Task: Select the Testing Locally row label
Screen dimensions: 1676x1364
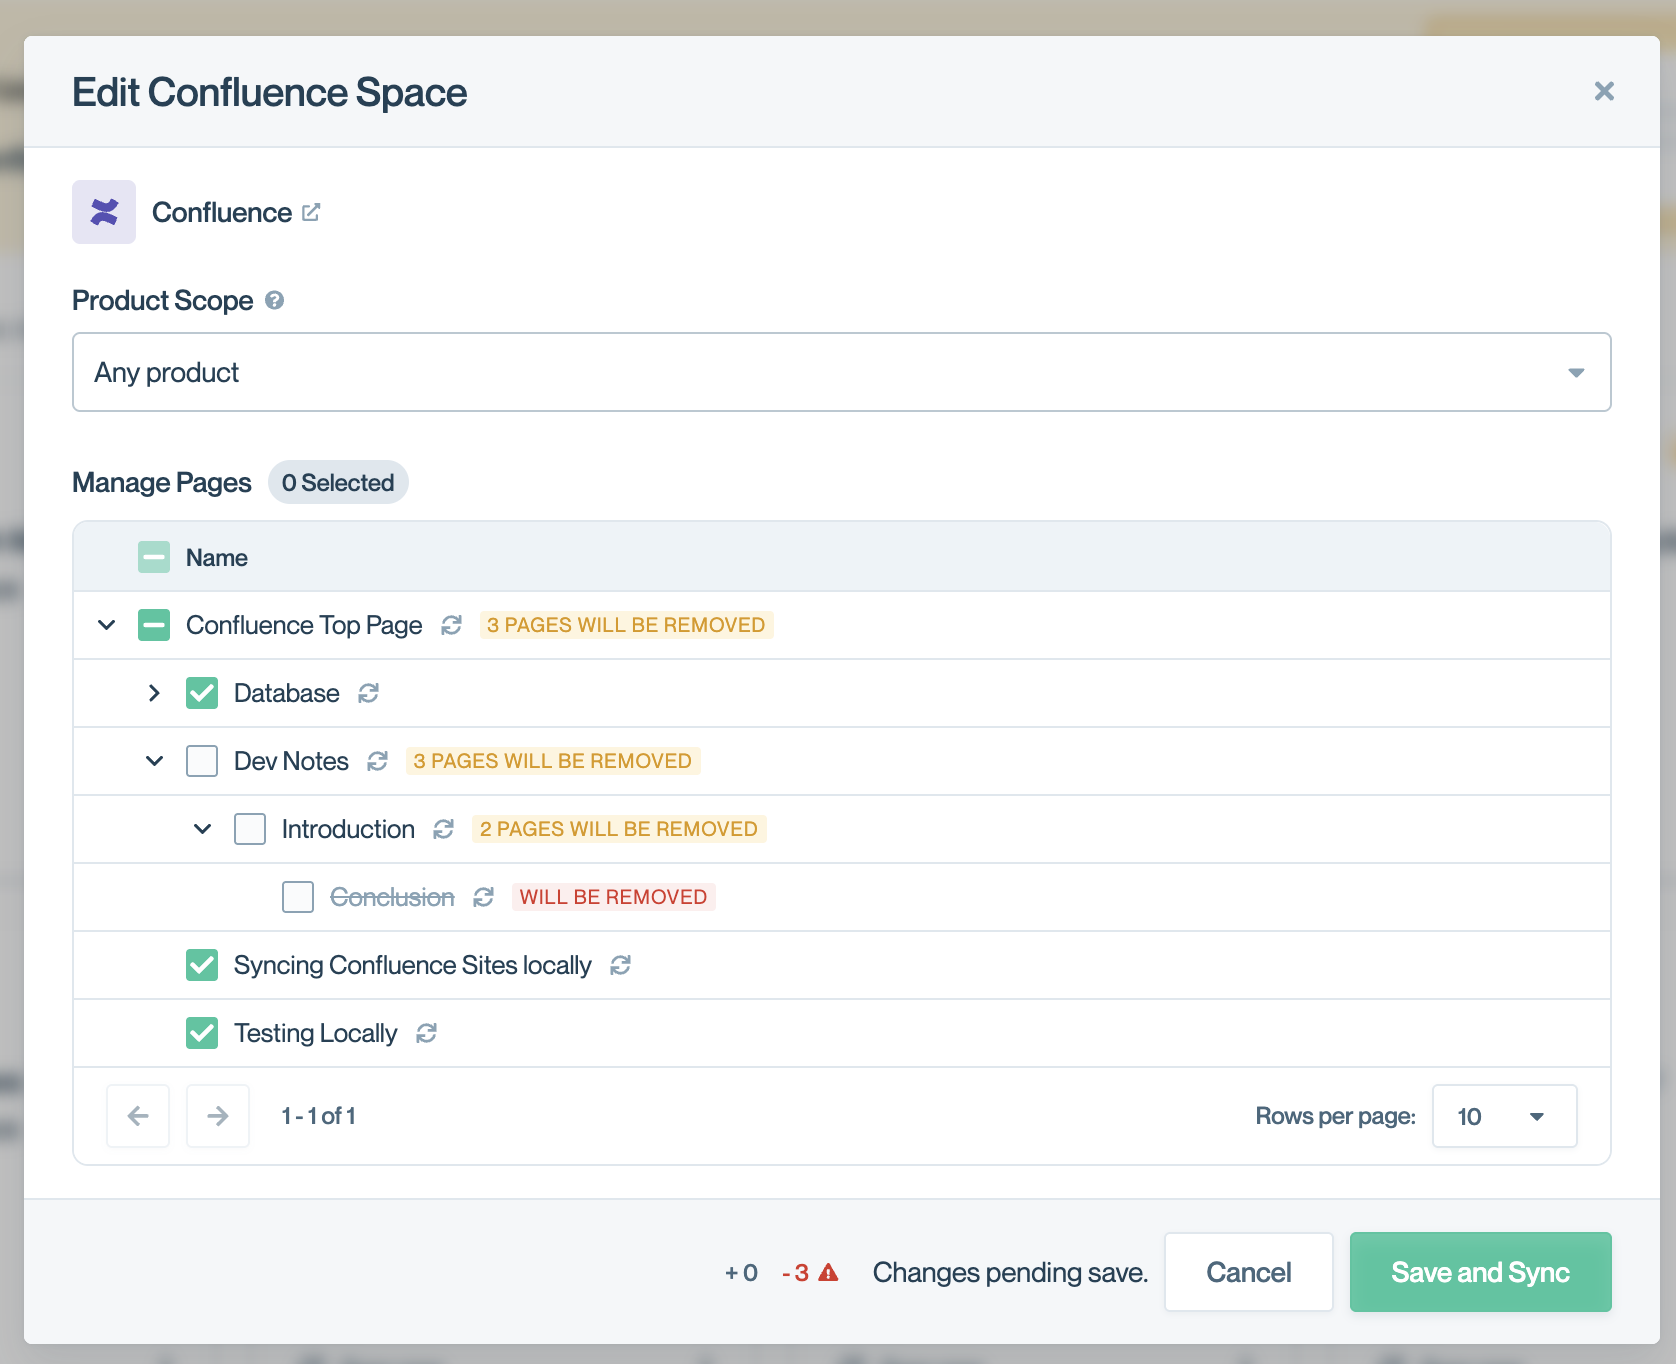Action: (x=316, y=1033)
